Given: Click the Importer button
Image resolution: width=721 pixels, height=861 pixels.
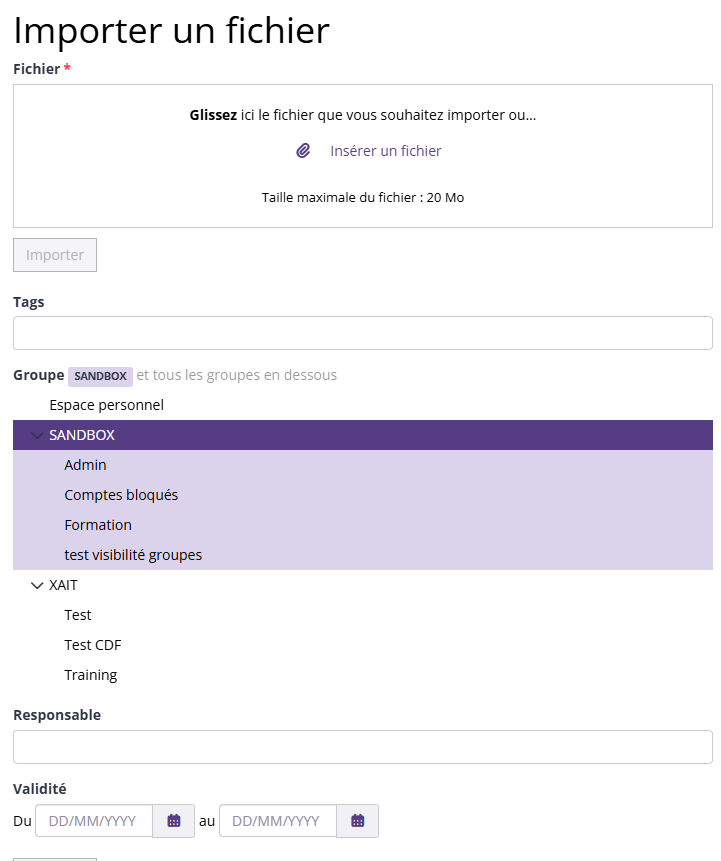Looking at the screenshot, I should tap(55, 255).
